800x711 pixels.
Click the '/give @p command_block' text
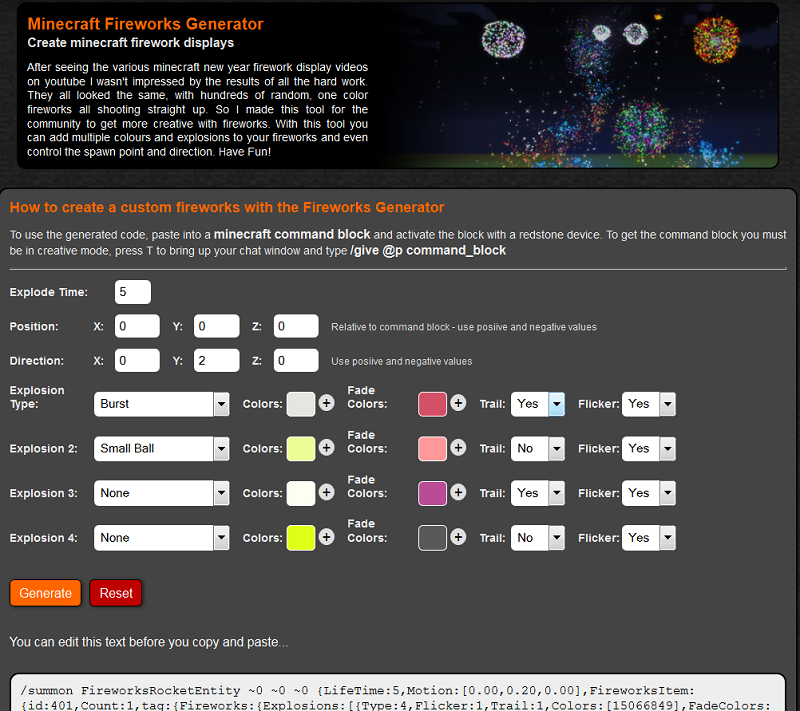[x=428, y=250]
